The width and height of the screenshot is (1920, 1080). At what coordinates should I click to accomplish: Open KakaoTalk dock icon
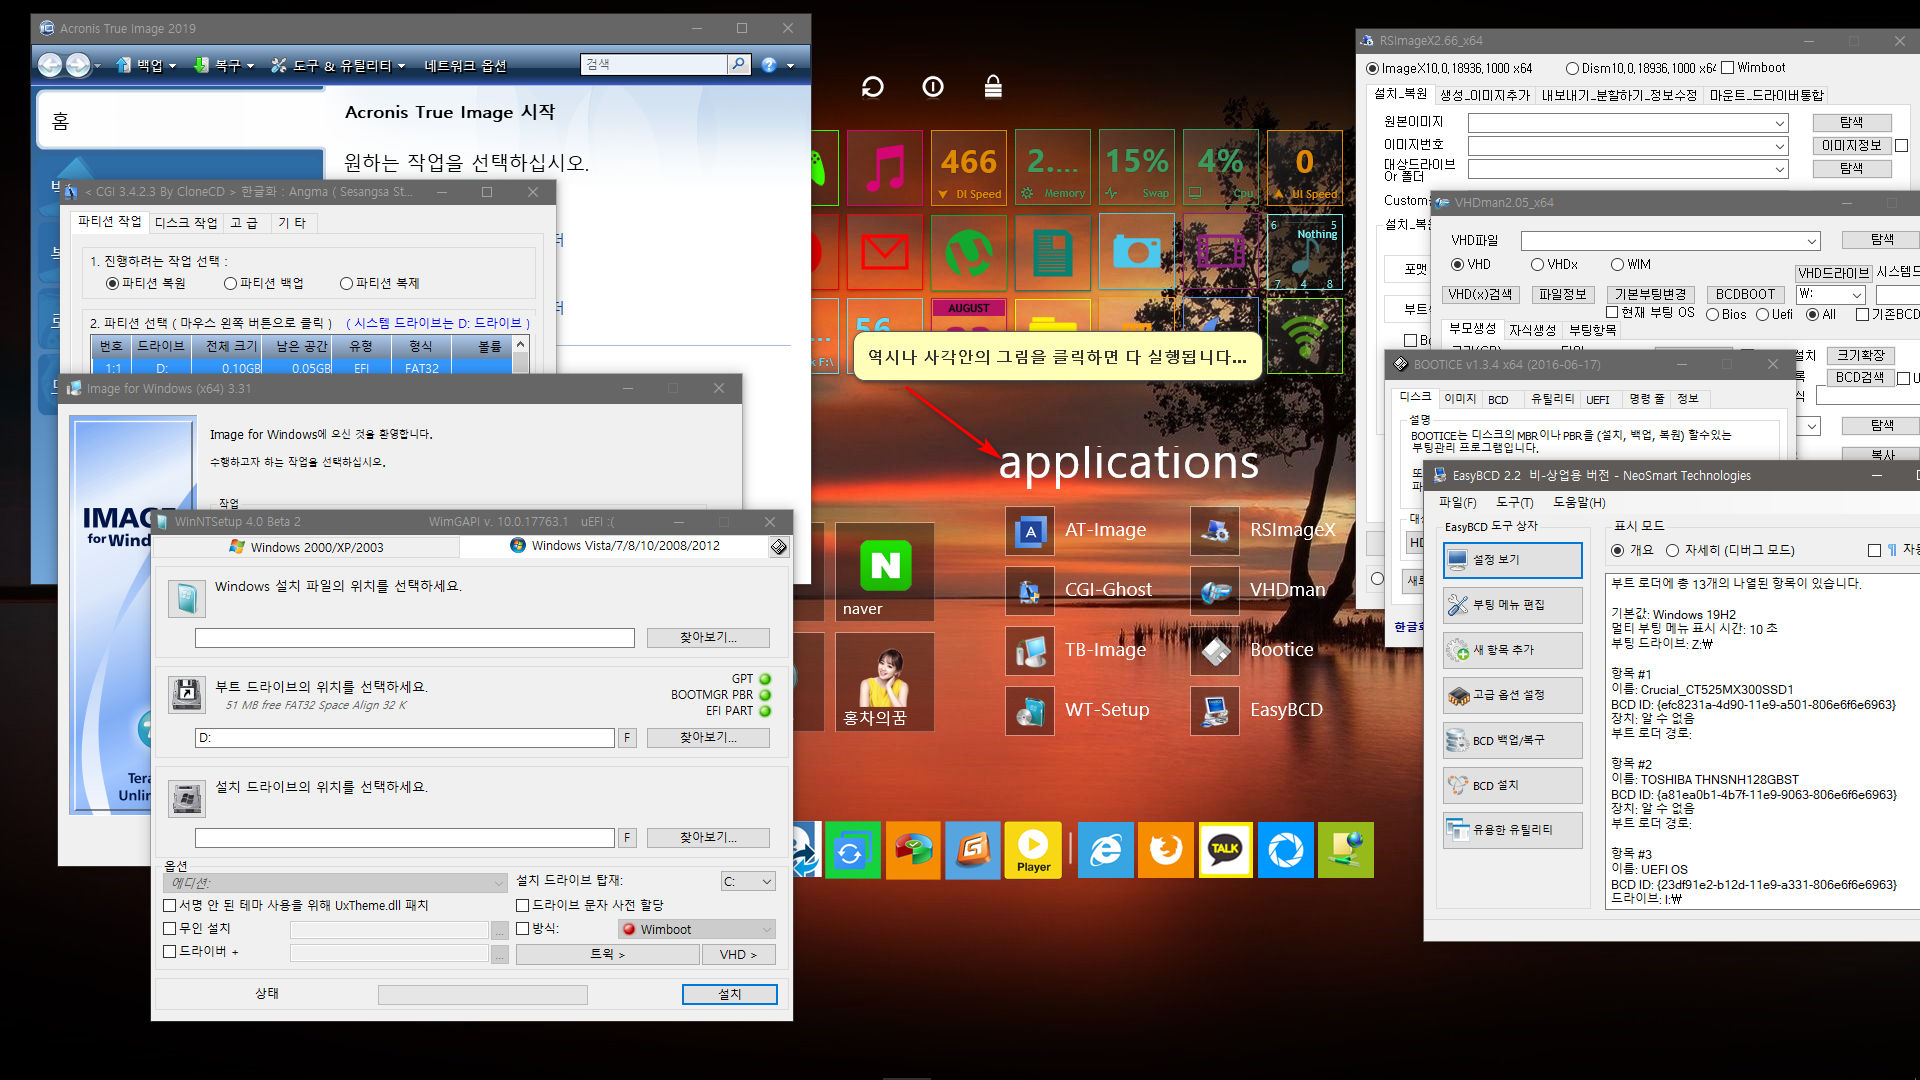point(1225,850)
